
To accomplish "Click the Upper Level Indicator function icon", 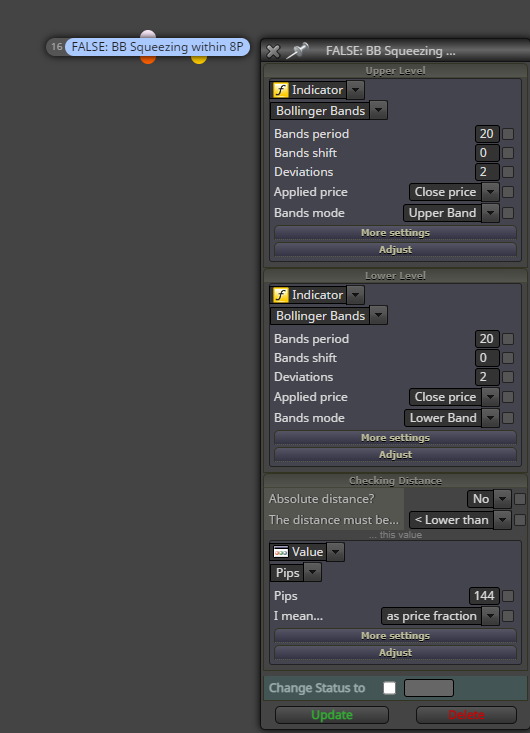I will pos(280,90).
